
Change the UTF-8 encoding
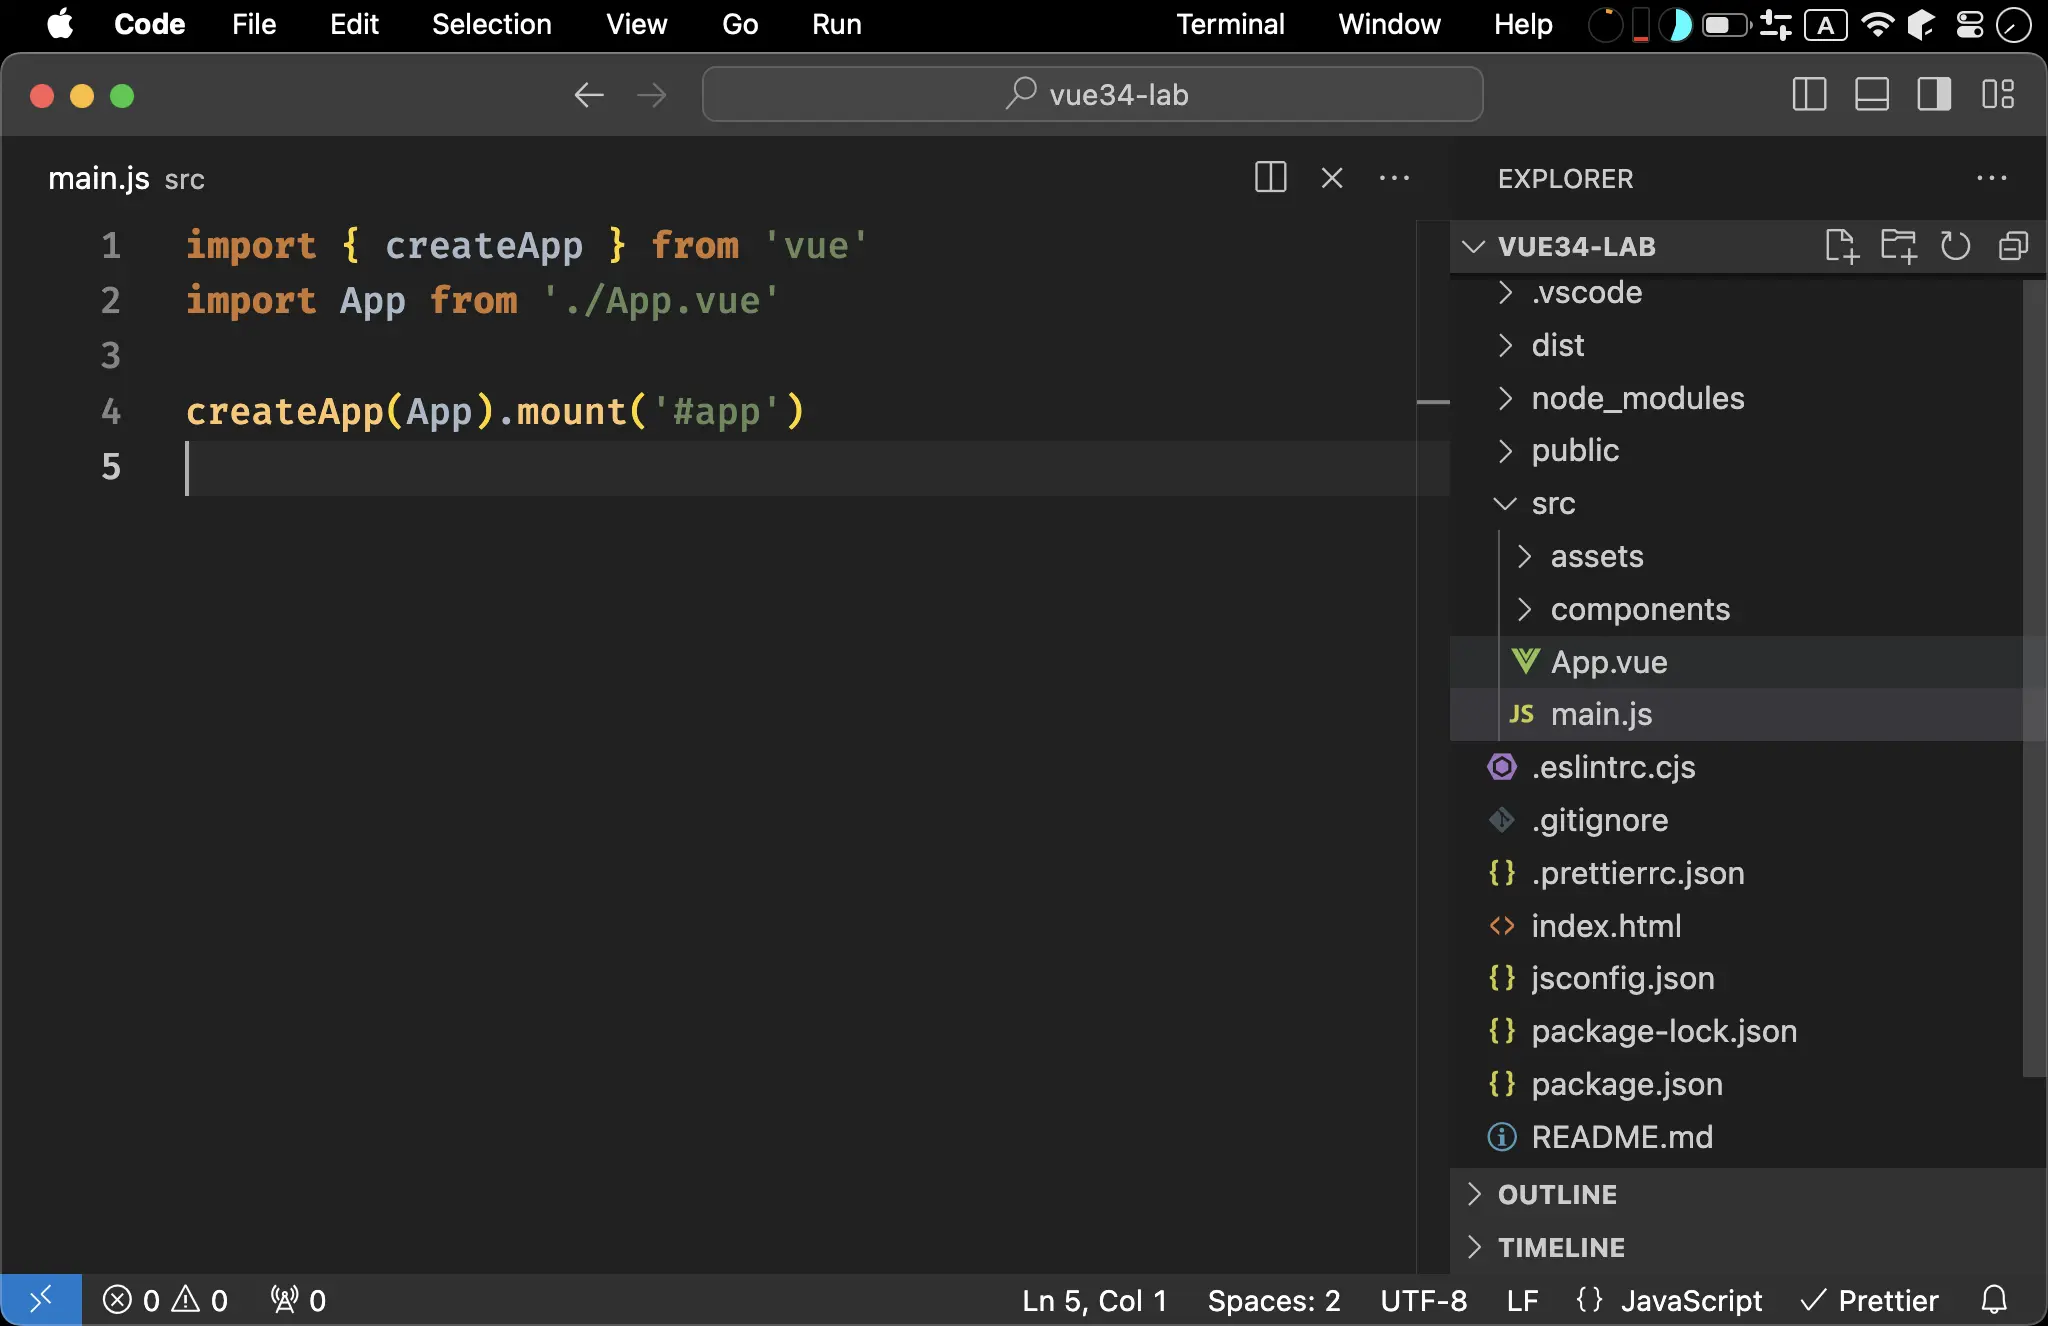tap(1424, 1300)
